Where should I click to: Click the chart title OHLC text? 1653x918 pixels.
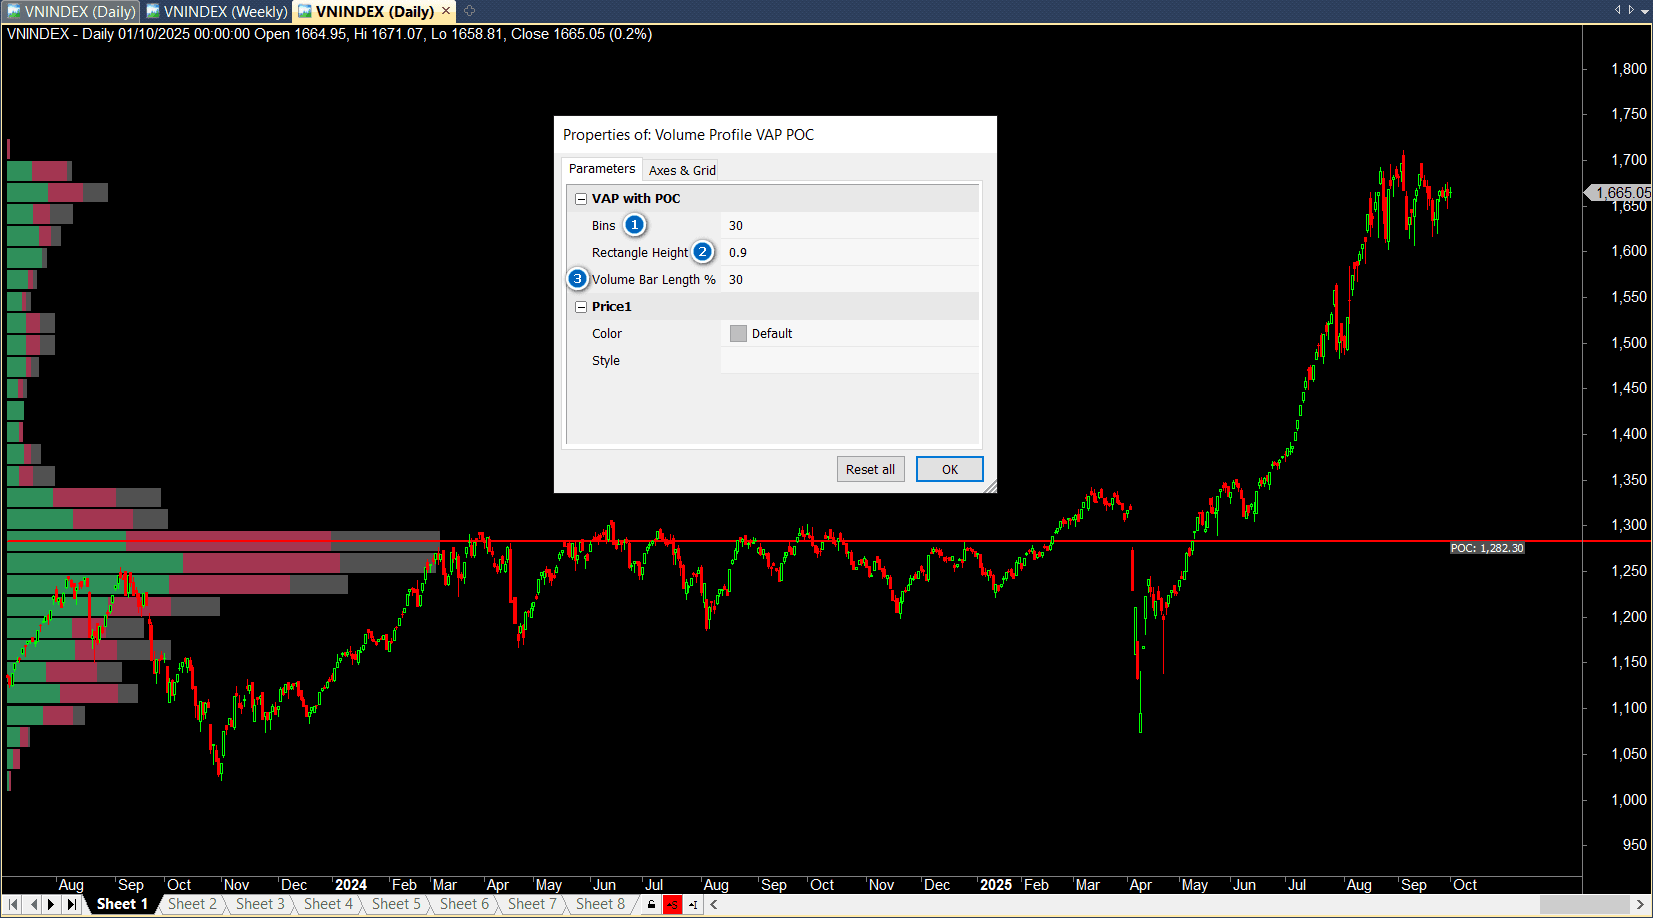[329, 34]
